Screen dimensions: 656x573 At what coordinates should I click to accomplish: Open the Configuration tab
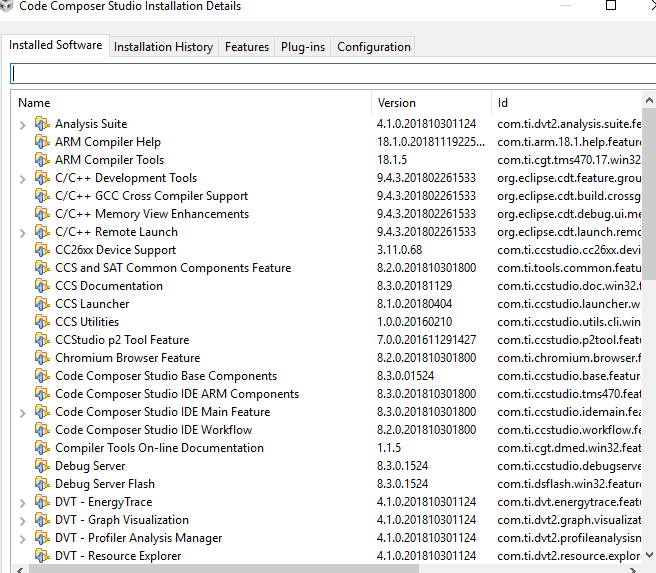(374, 47)
